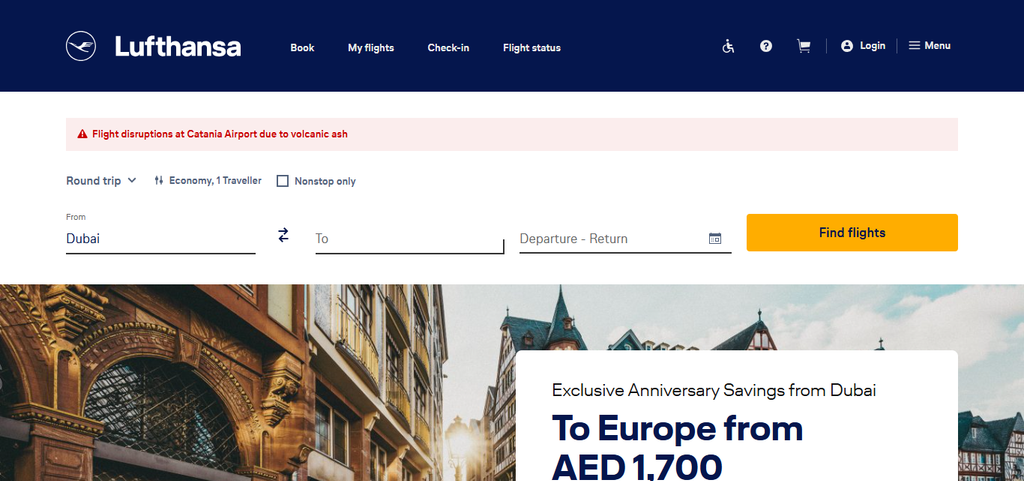The image size is (1024, 481).
Task: Open the calendar date picker icon
Action: point(715,238)
